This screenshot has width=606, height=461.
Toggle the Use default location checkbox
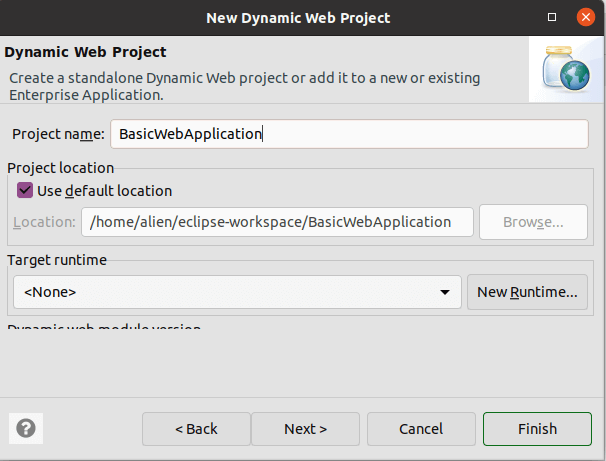coord(25,190)
